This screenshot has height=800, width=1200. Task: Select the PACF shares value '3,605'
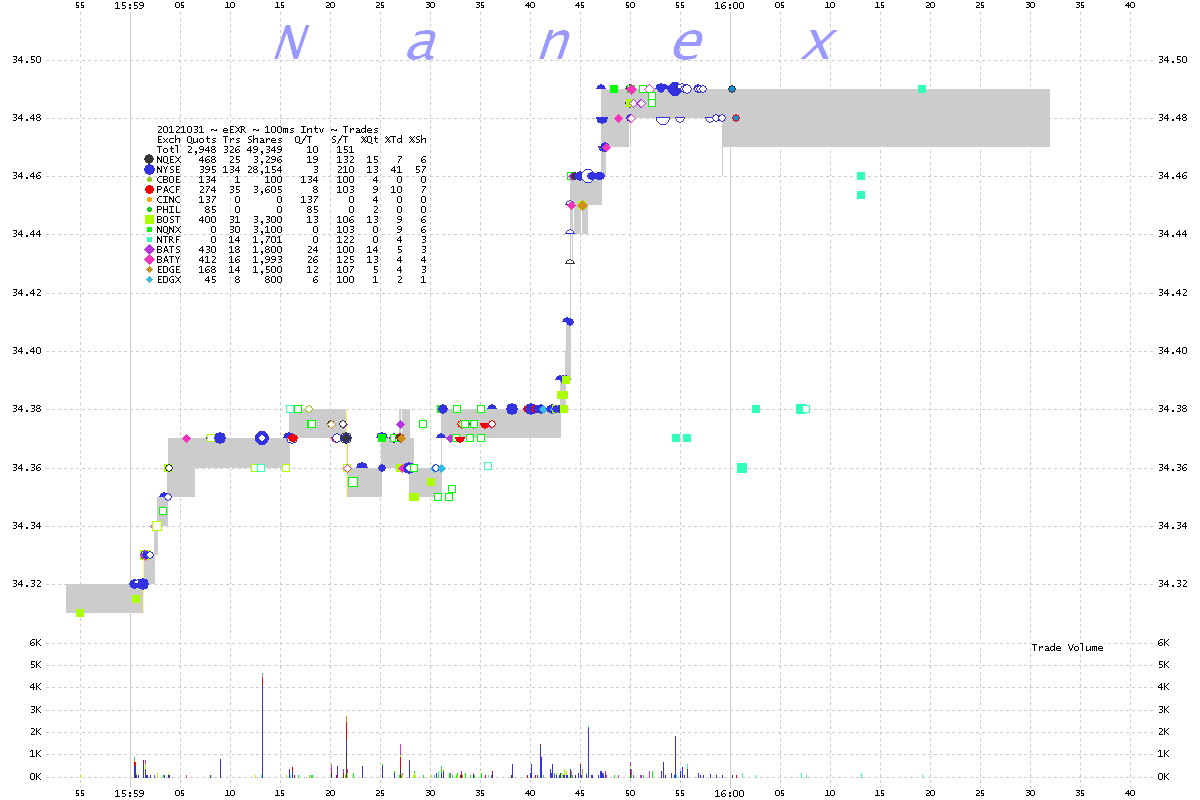(x=268, y=189)
